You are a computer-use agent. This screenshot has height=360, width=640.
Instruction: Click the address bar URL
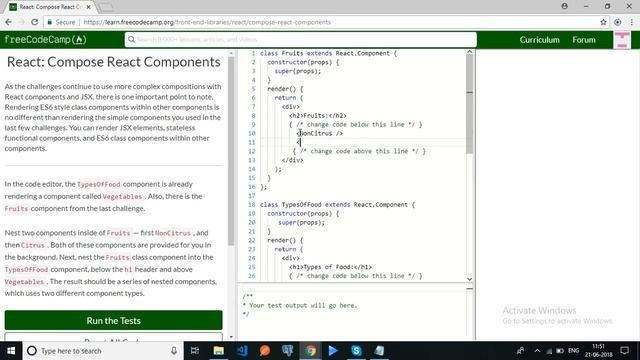(207, 22)
